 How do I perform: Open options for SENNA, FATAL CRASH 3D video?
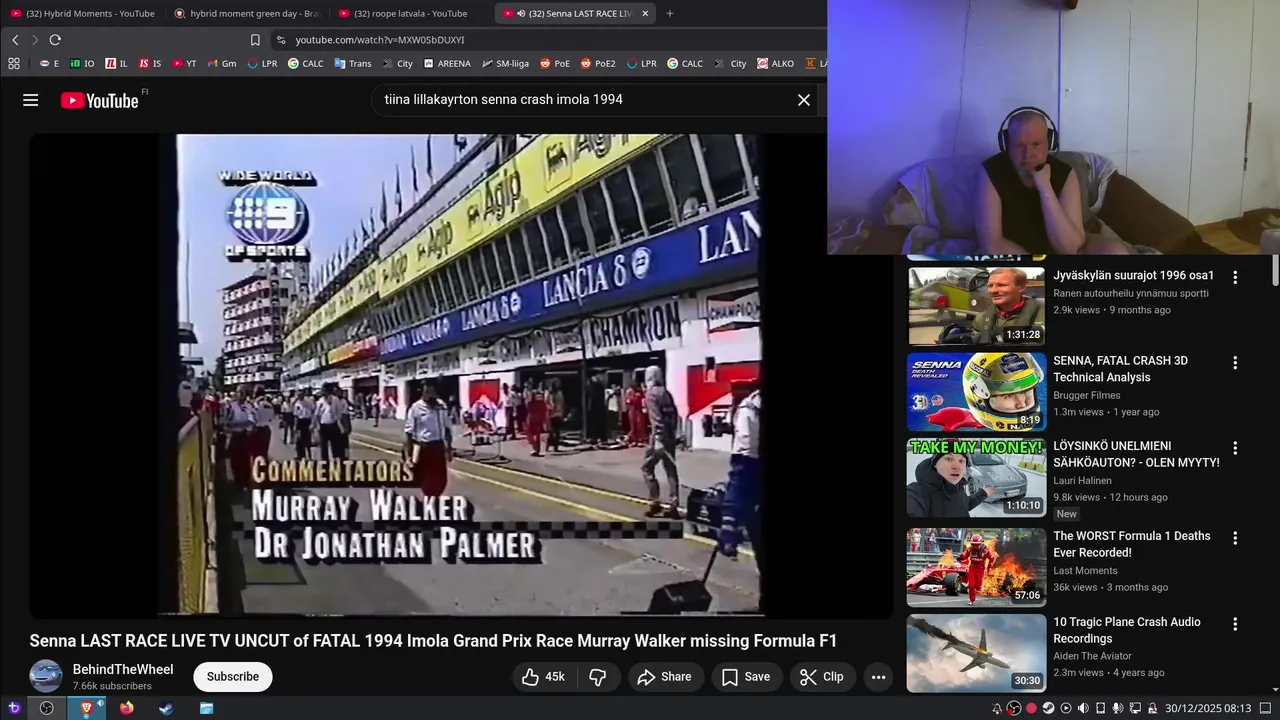click(1235, 363)
